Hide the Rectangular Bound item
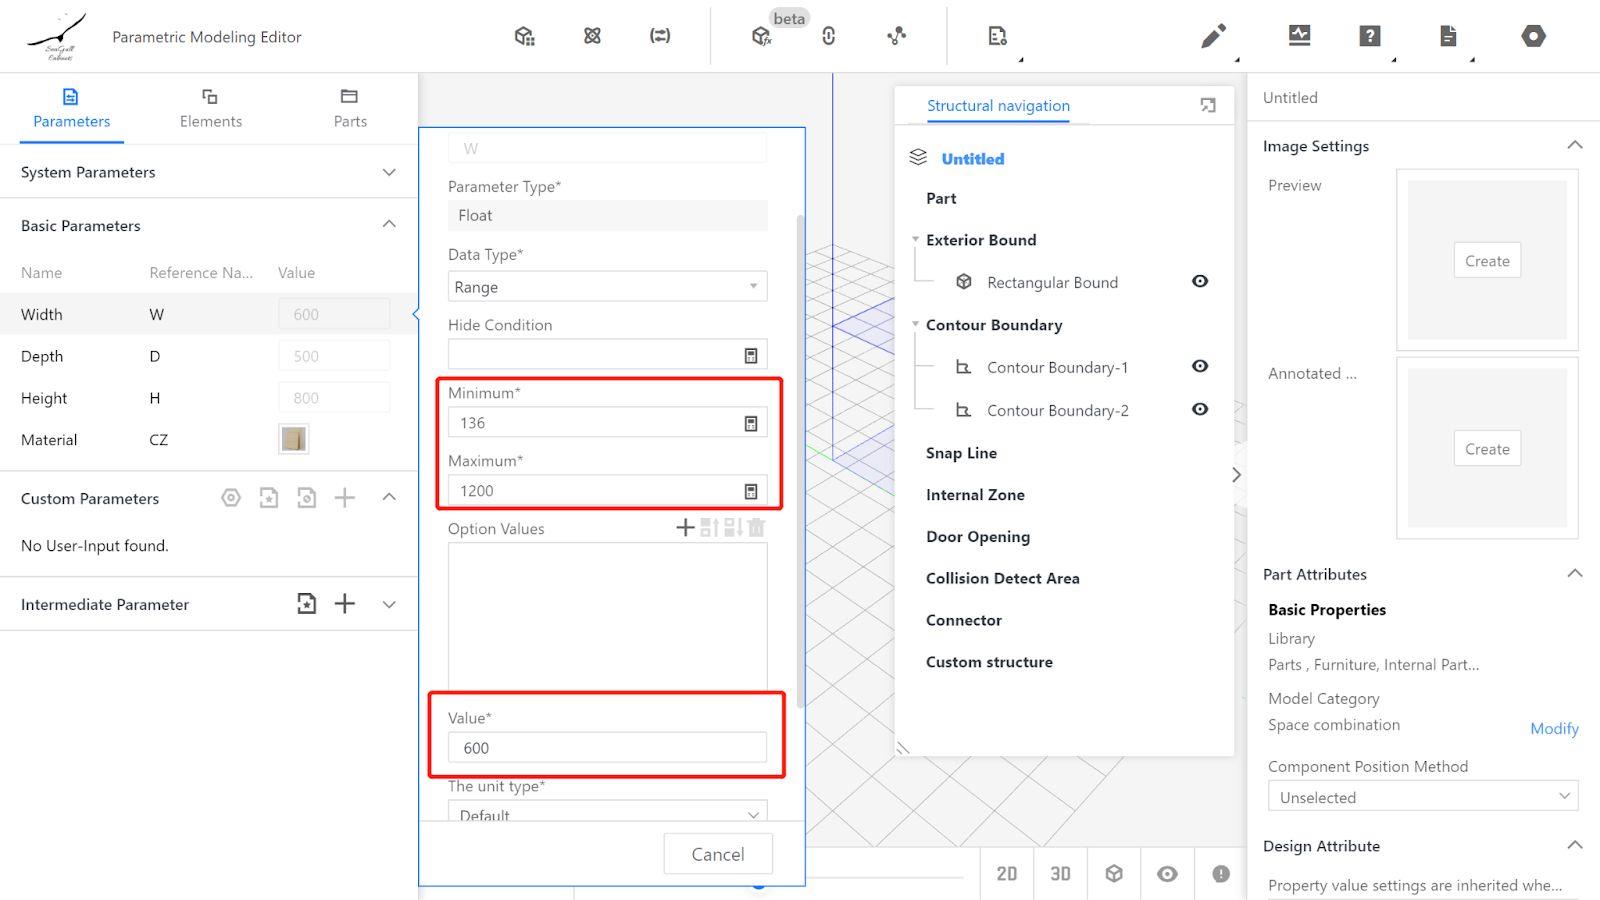This screenshot has height=900, width=1600. click(x=1200, y=282)
